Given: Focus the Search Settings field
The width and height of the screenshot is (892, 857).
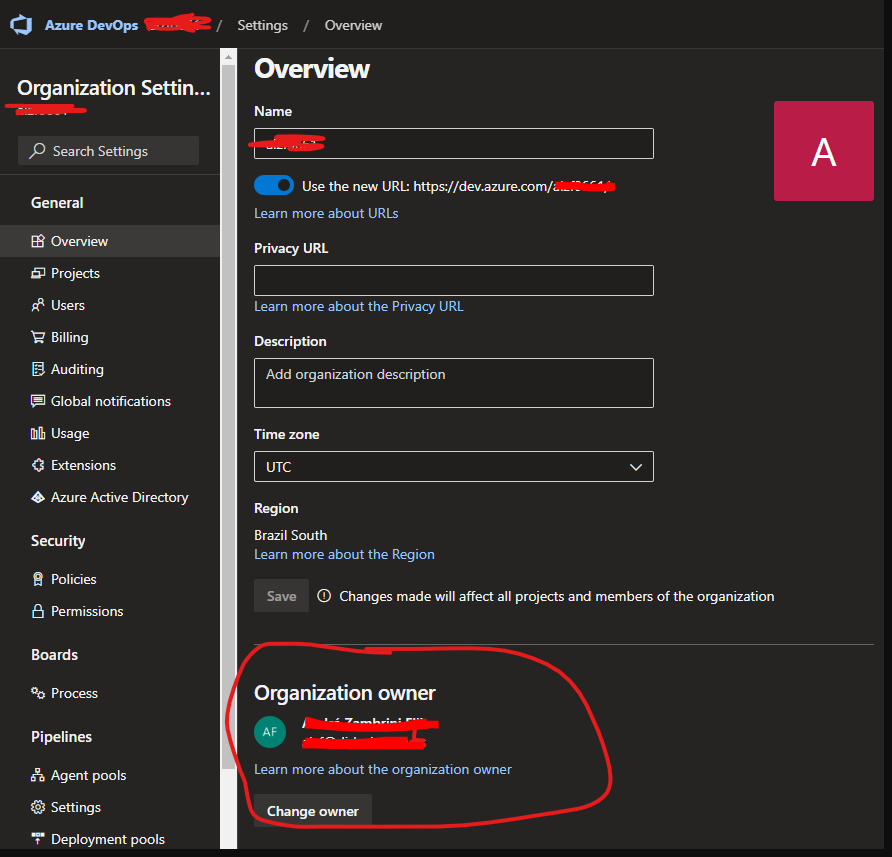Looking at the screenshot, I should point(109,151).
